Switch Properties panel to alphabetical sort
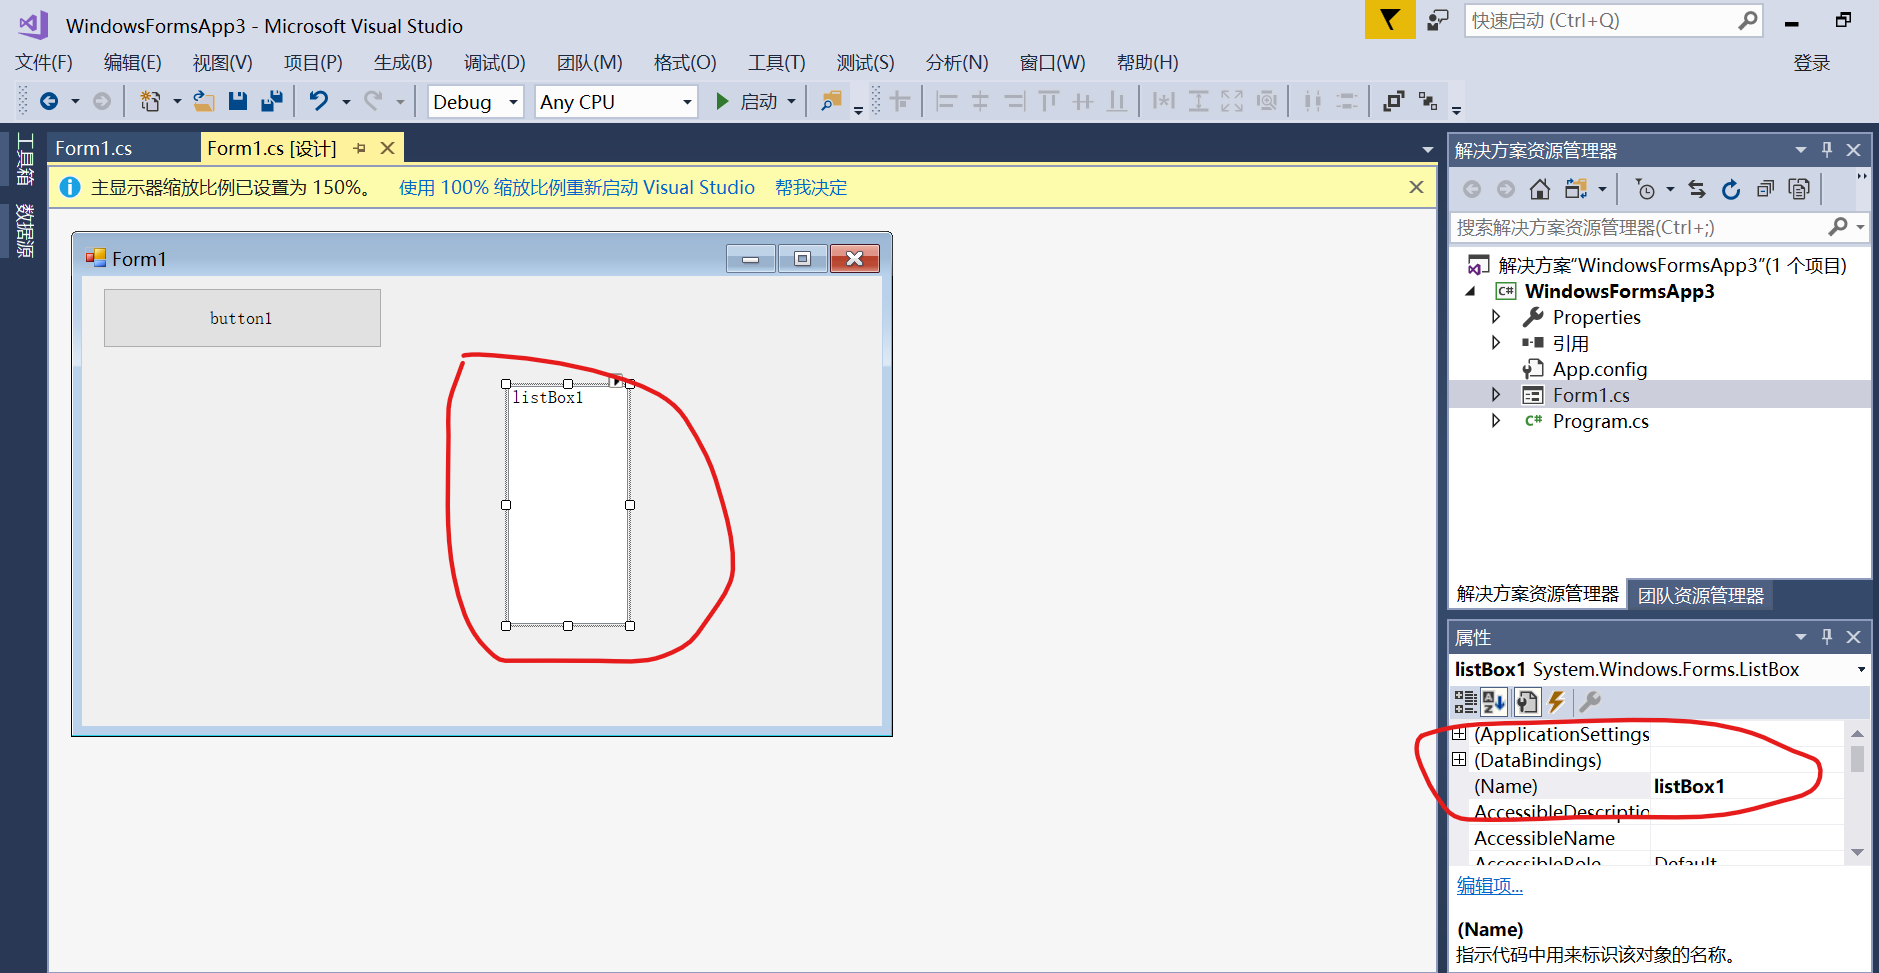1879x973 pixels. [1493, 701]
